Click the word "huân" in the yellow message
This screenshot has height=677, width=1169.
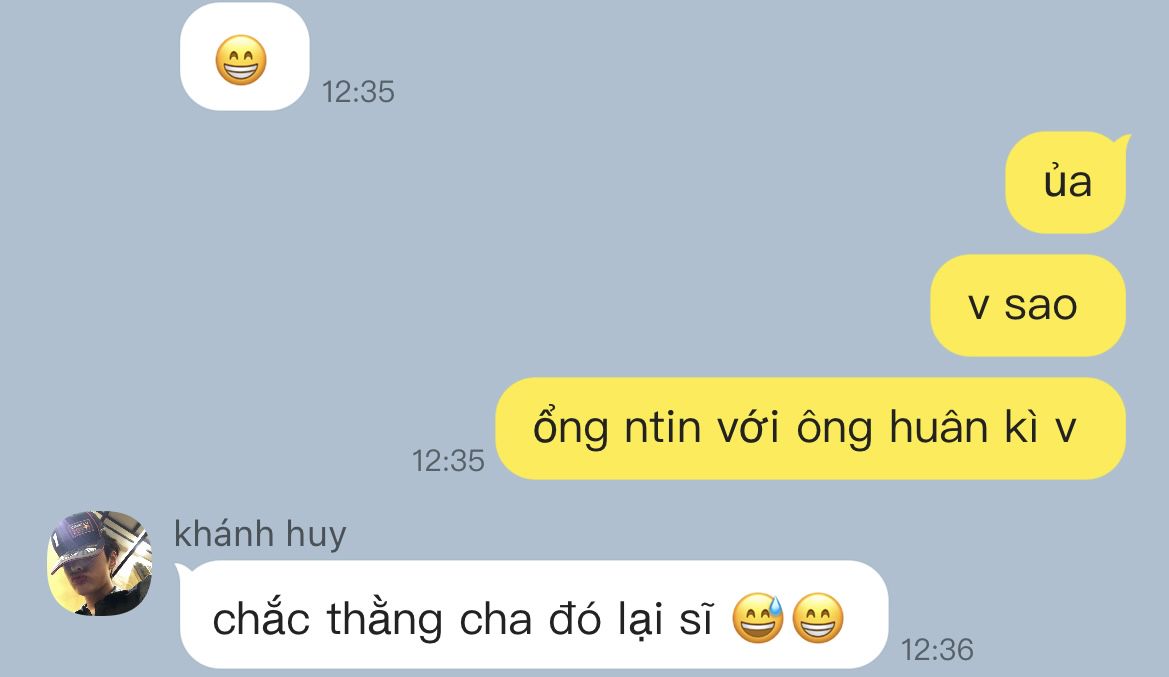pos(939,427)
